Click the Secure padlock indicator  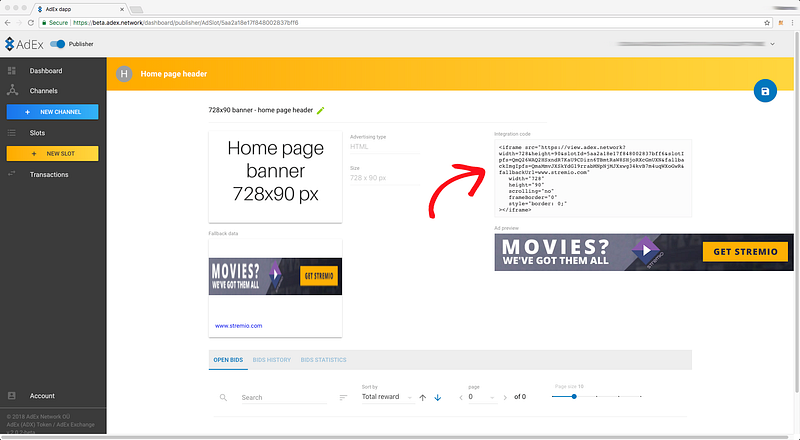55,23
